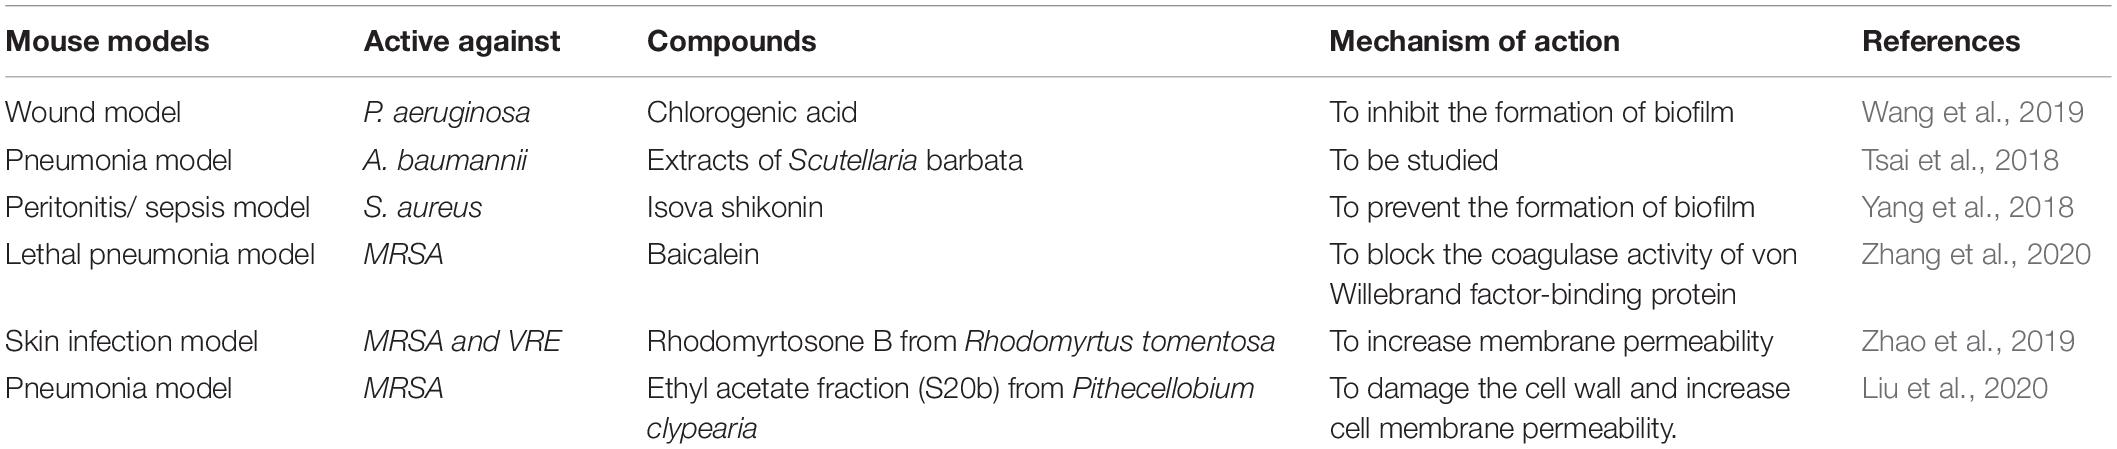Open the Liu et al., 2020 reference
Screen dimensions: 2117x449
(1954, 388)
